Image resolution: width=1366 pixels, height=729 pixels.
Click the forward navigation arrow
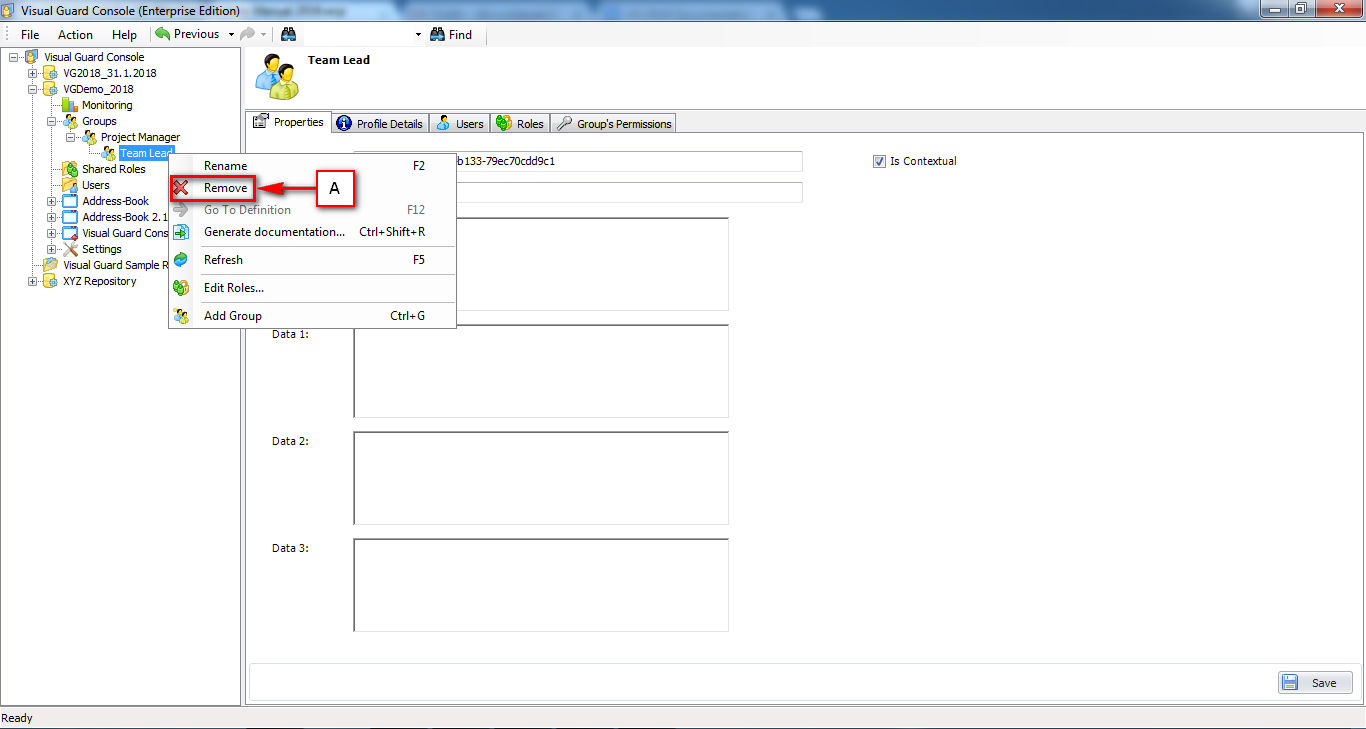(247, 33)
